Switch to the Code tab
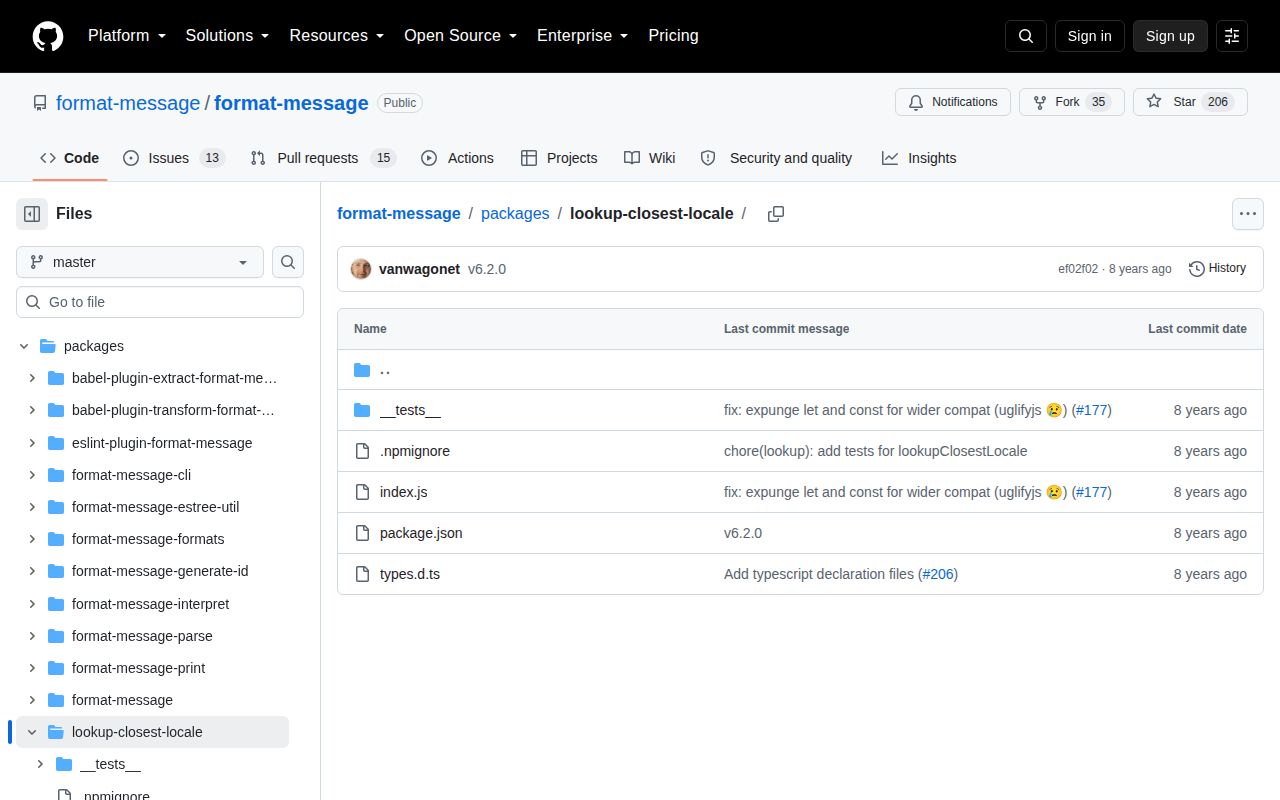1280x800 pixels. coord(69,158)
